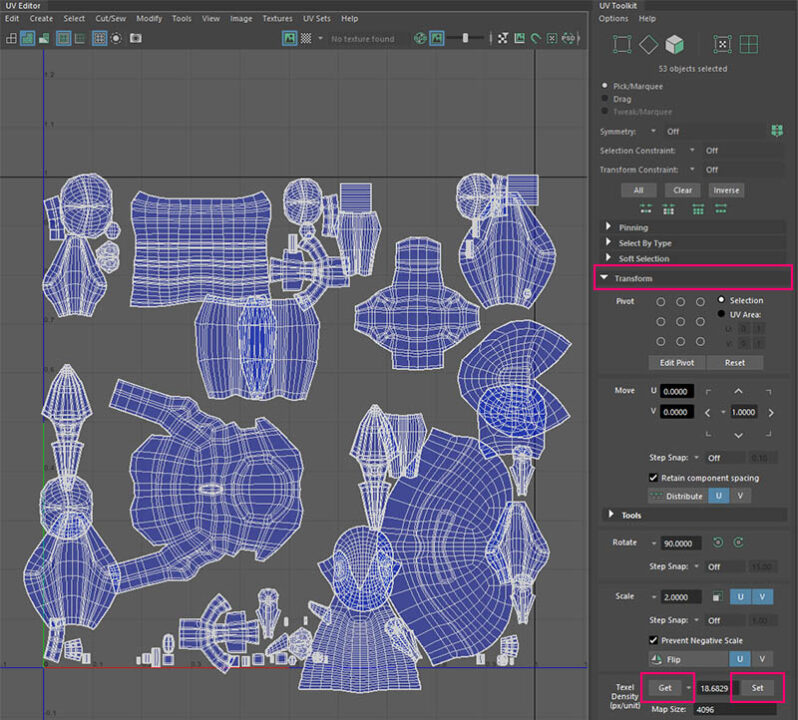Select Drag radio option
Screen dimensions: 798x720
pos(605,98)
